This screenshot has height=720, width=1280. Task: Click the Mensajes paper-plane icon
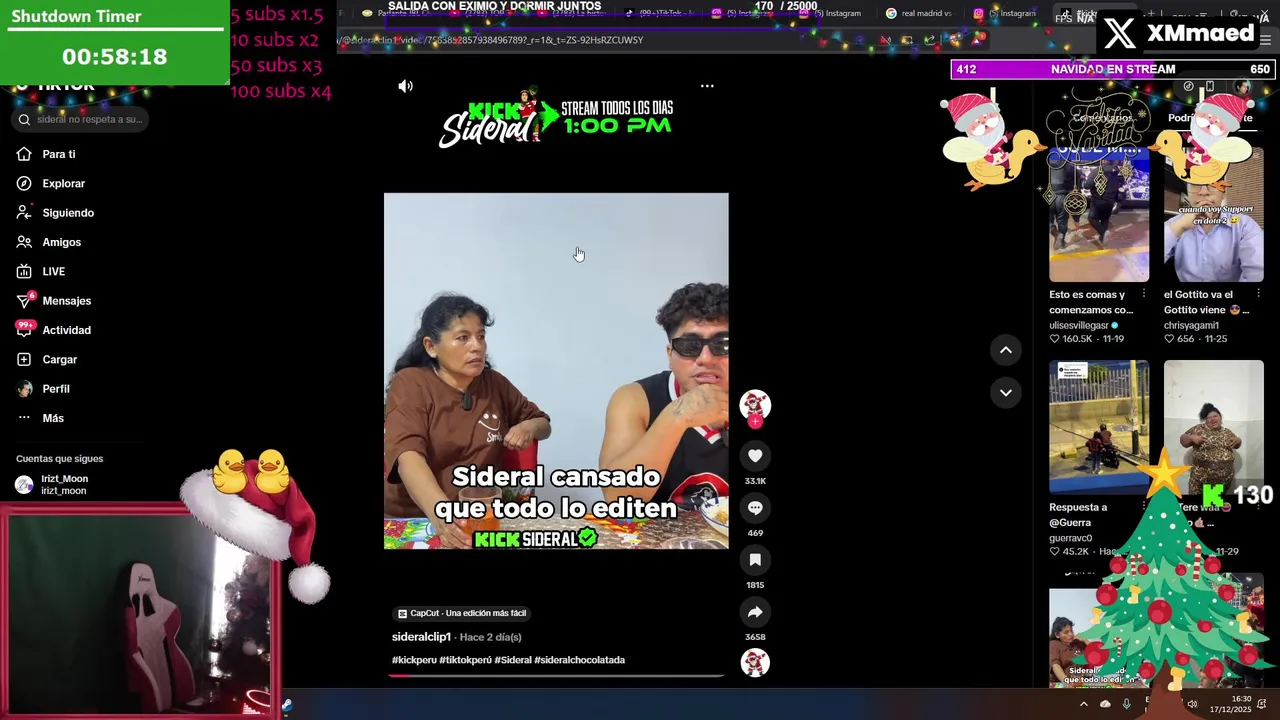click(x=24, y=301)
